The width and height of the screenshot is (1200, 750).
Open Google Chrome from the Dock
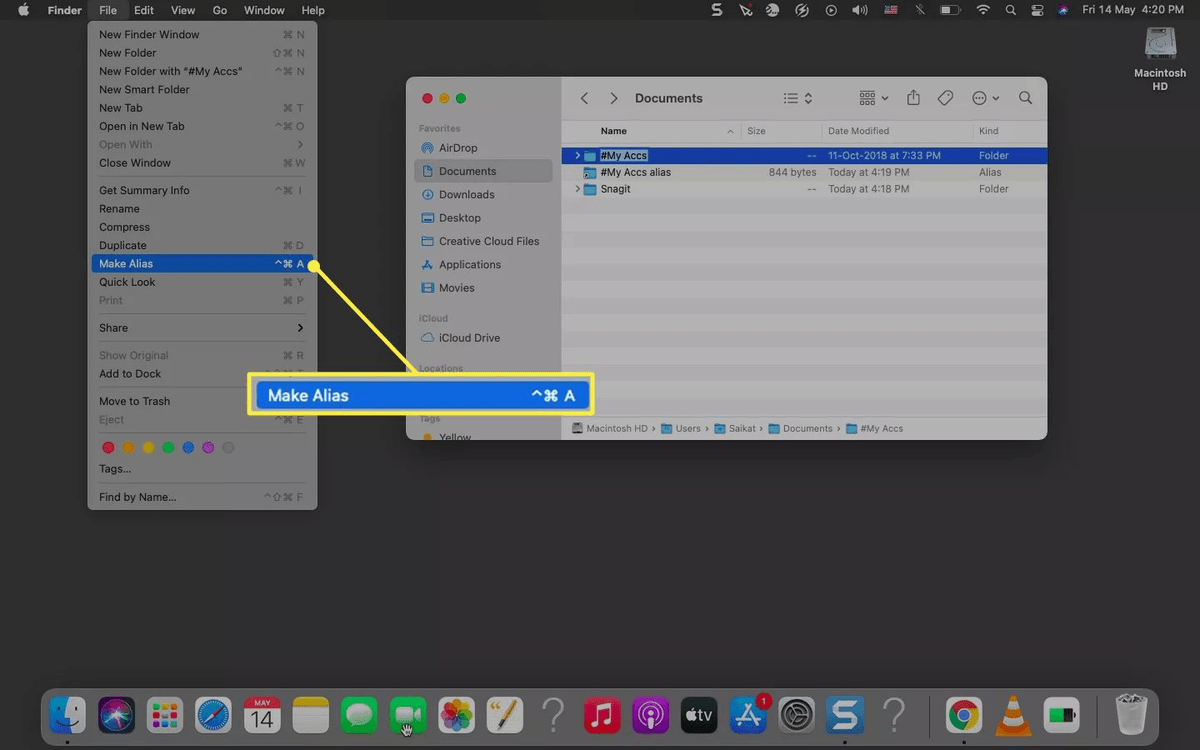(x=963, y=715)
